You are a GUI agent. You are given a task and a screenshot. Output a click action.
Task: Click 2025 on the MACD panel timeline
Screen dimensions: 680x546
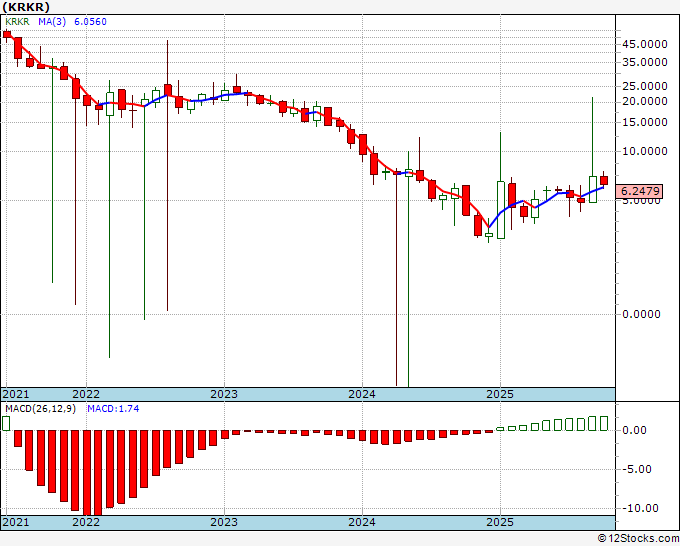pyautogui.click(x=500, y=522)
